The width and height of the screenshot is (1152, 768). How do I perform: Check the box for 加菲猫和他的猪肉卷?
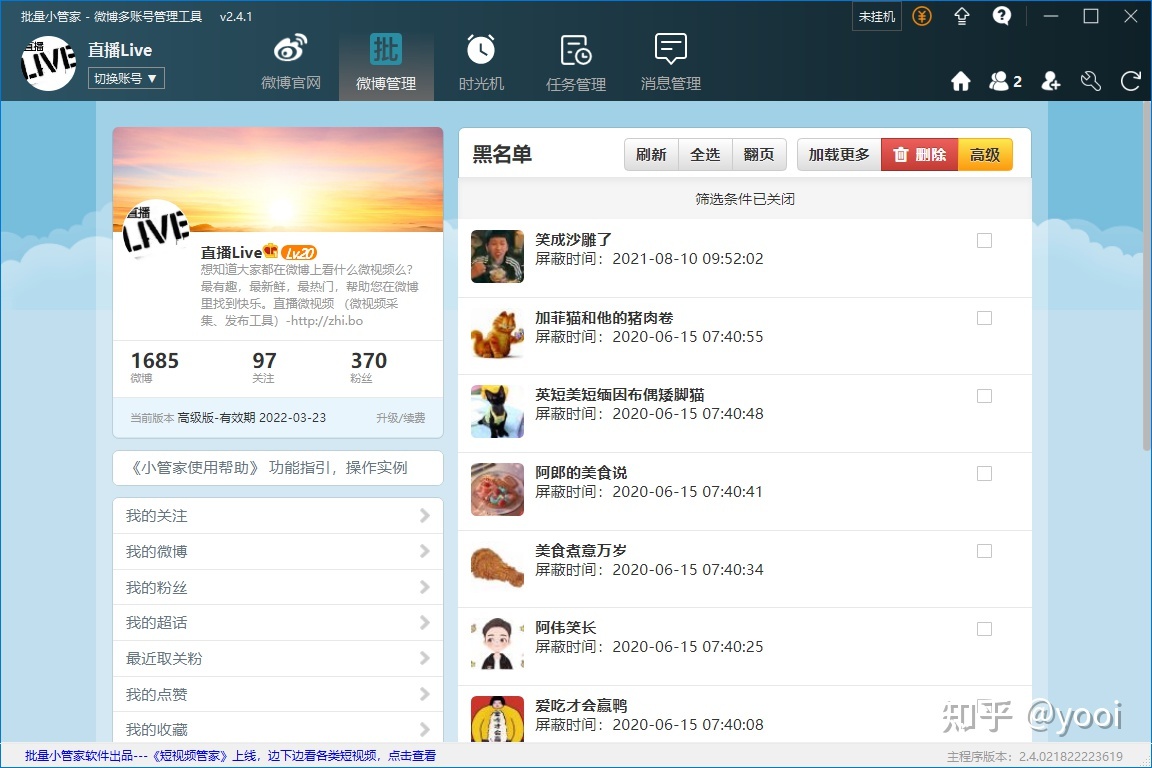tap(984, 318)
